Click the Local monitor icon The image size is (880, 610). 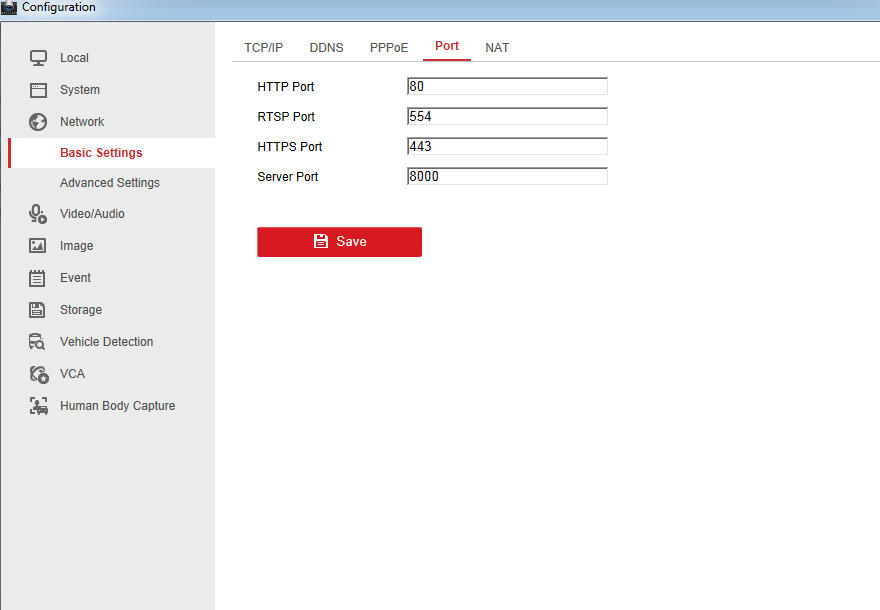38,58
